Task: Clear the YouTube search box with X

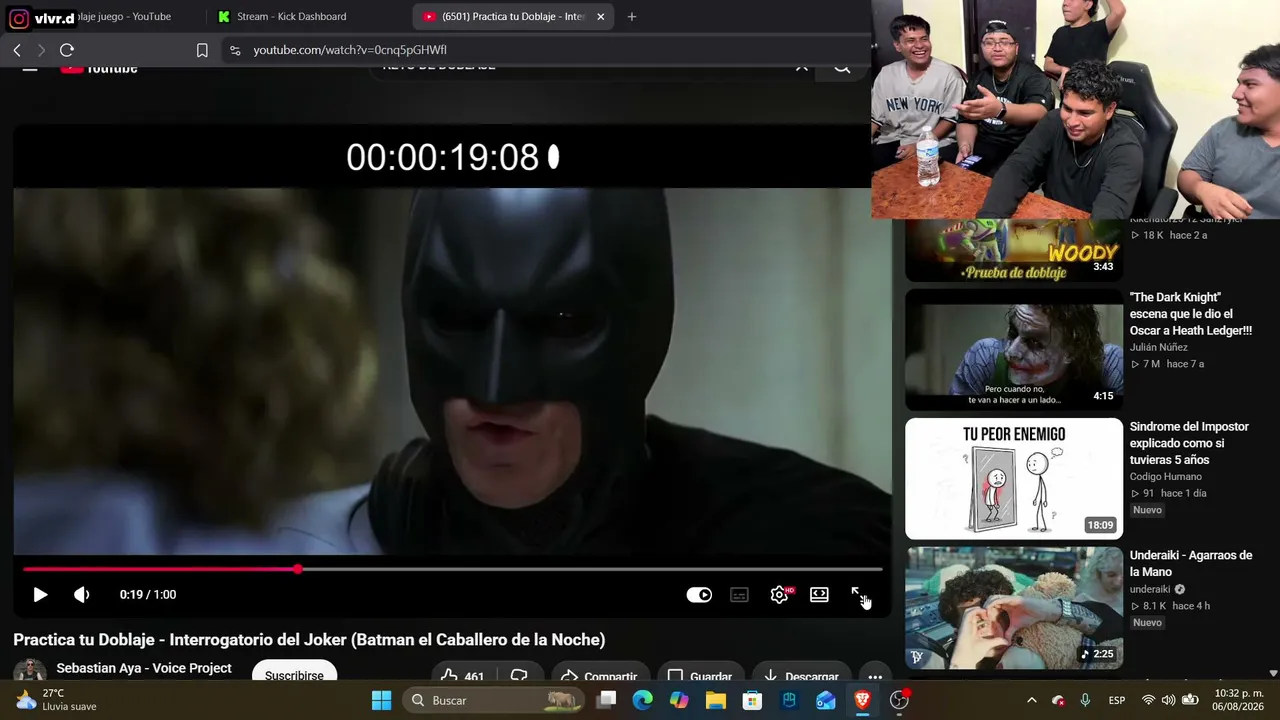Action: click(801, 67)
